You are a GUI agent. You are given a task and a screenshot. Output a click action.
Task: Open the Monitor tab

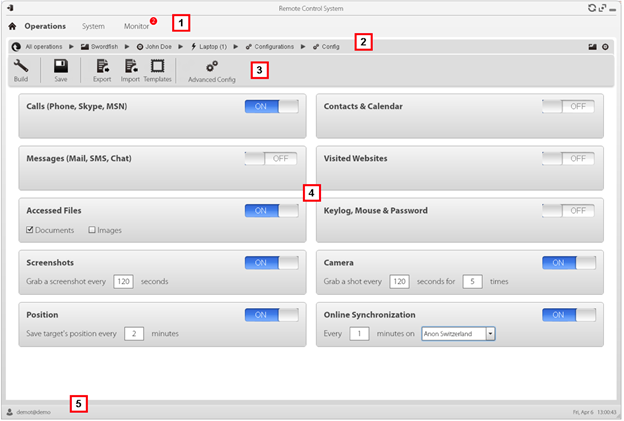tap(137, 26)
